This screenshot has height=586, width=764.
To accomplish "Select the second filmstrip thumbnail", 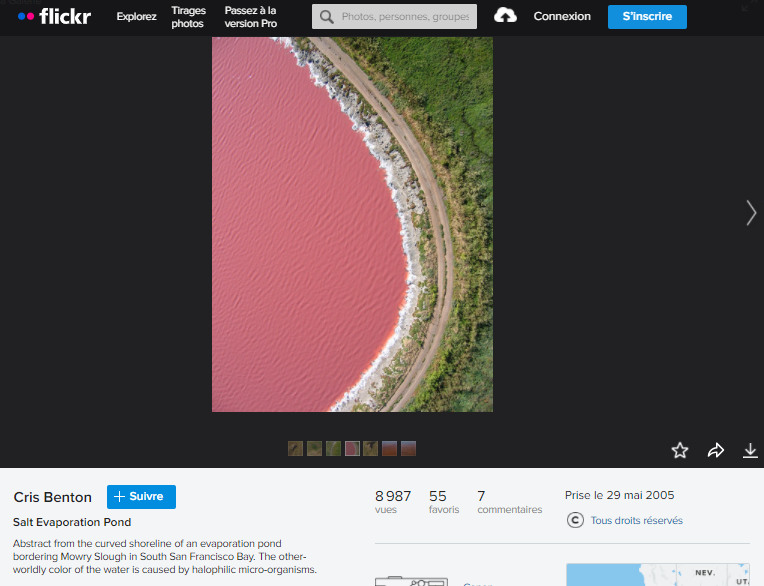I will (314, 448).
